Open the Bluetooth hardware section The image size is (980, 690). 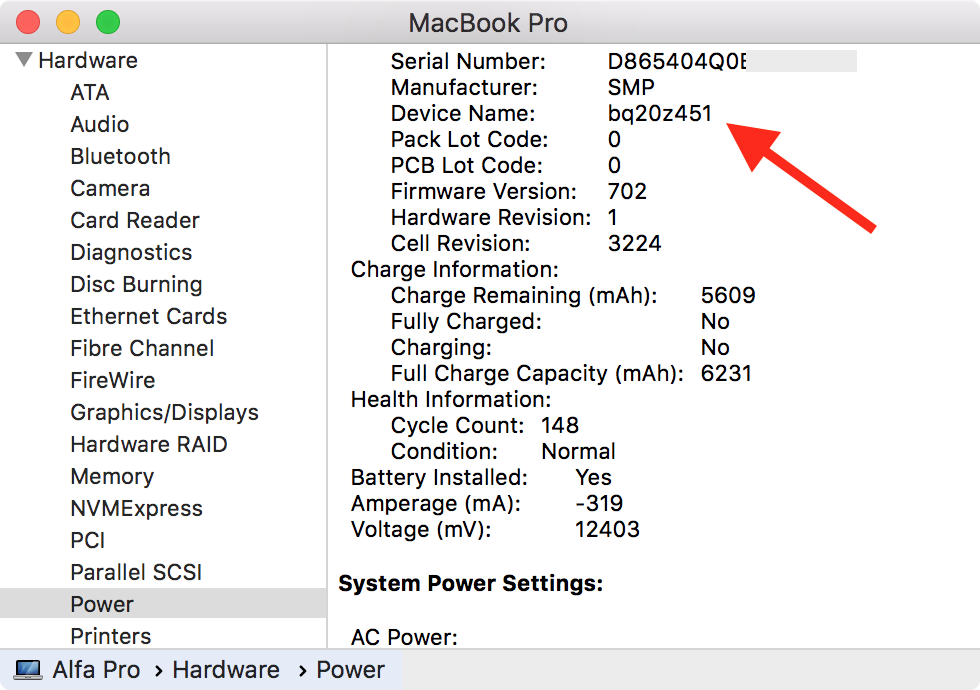tap(120, 156)
